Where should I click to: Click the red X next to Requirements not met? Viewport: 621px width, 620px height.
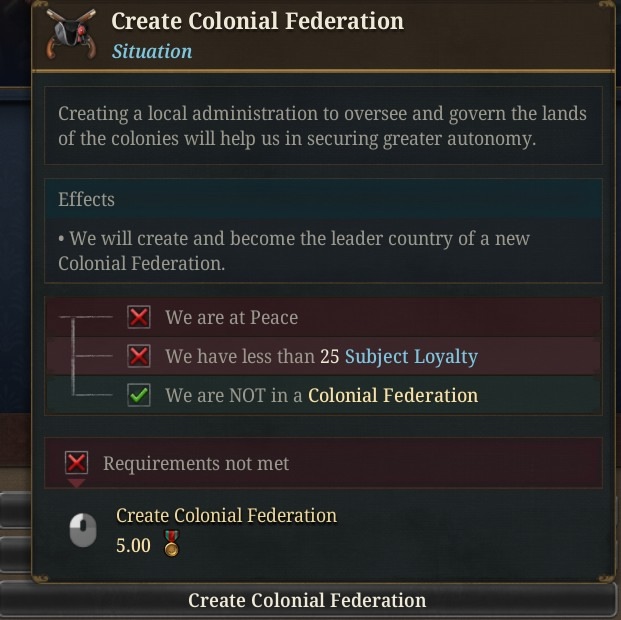[x=76, y=463]
